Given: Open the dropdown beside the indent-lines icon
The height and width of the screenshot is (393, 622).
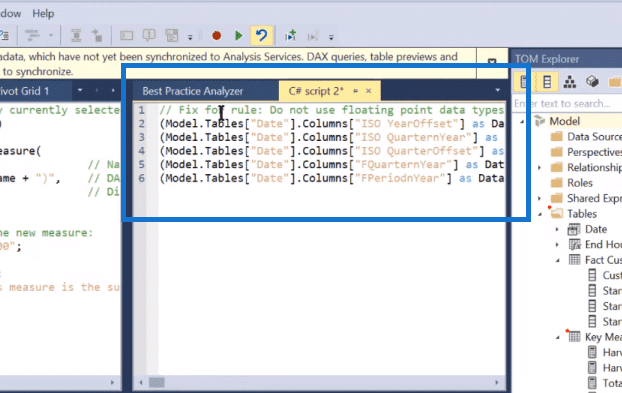Looking at the screenshot, I should point(51,36).
